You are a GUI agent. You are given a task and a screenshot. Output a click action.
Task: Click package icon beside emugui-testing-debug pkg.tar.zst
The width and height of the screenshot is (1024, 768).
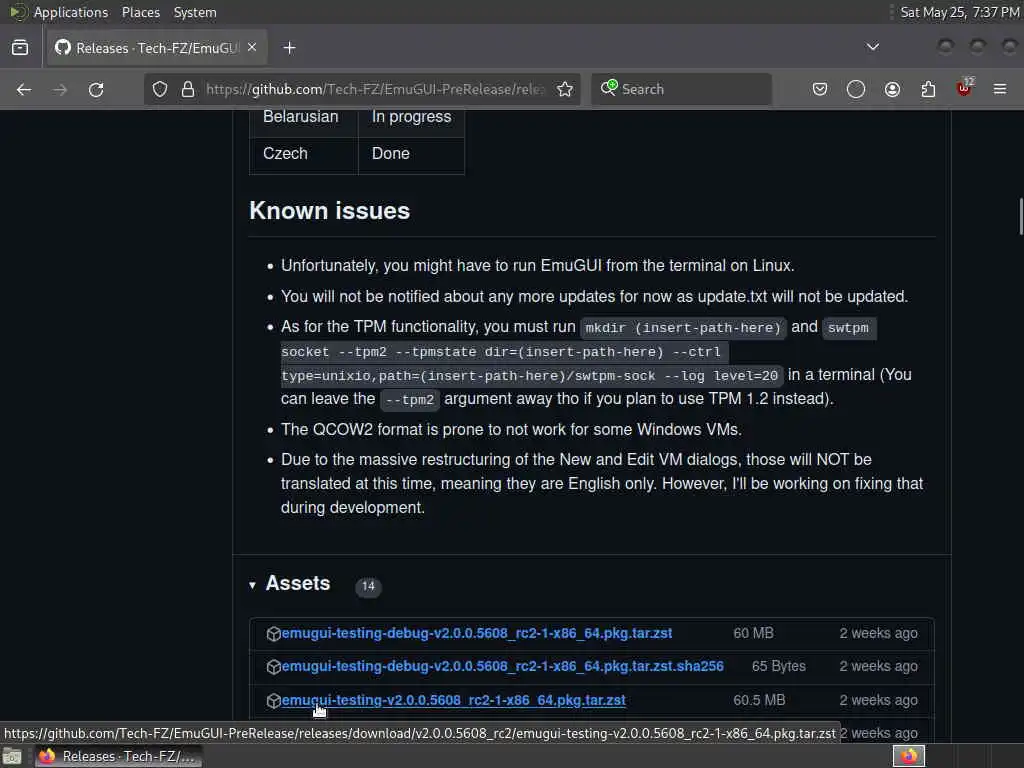click(274, 633)
